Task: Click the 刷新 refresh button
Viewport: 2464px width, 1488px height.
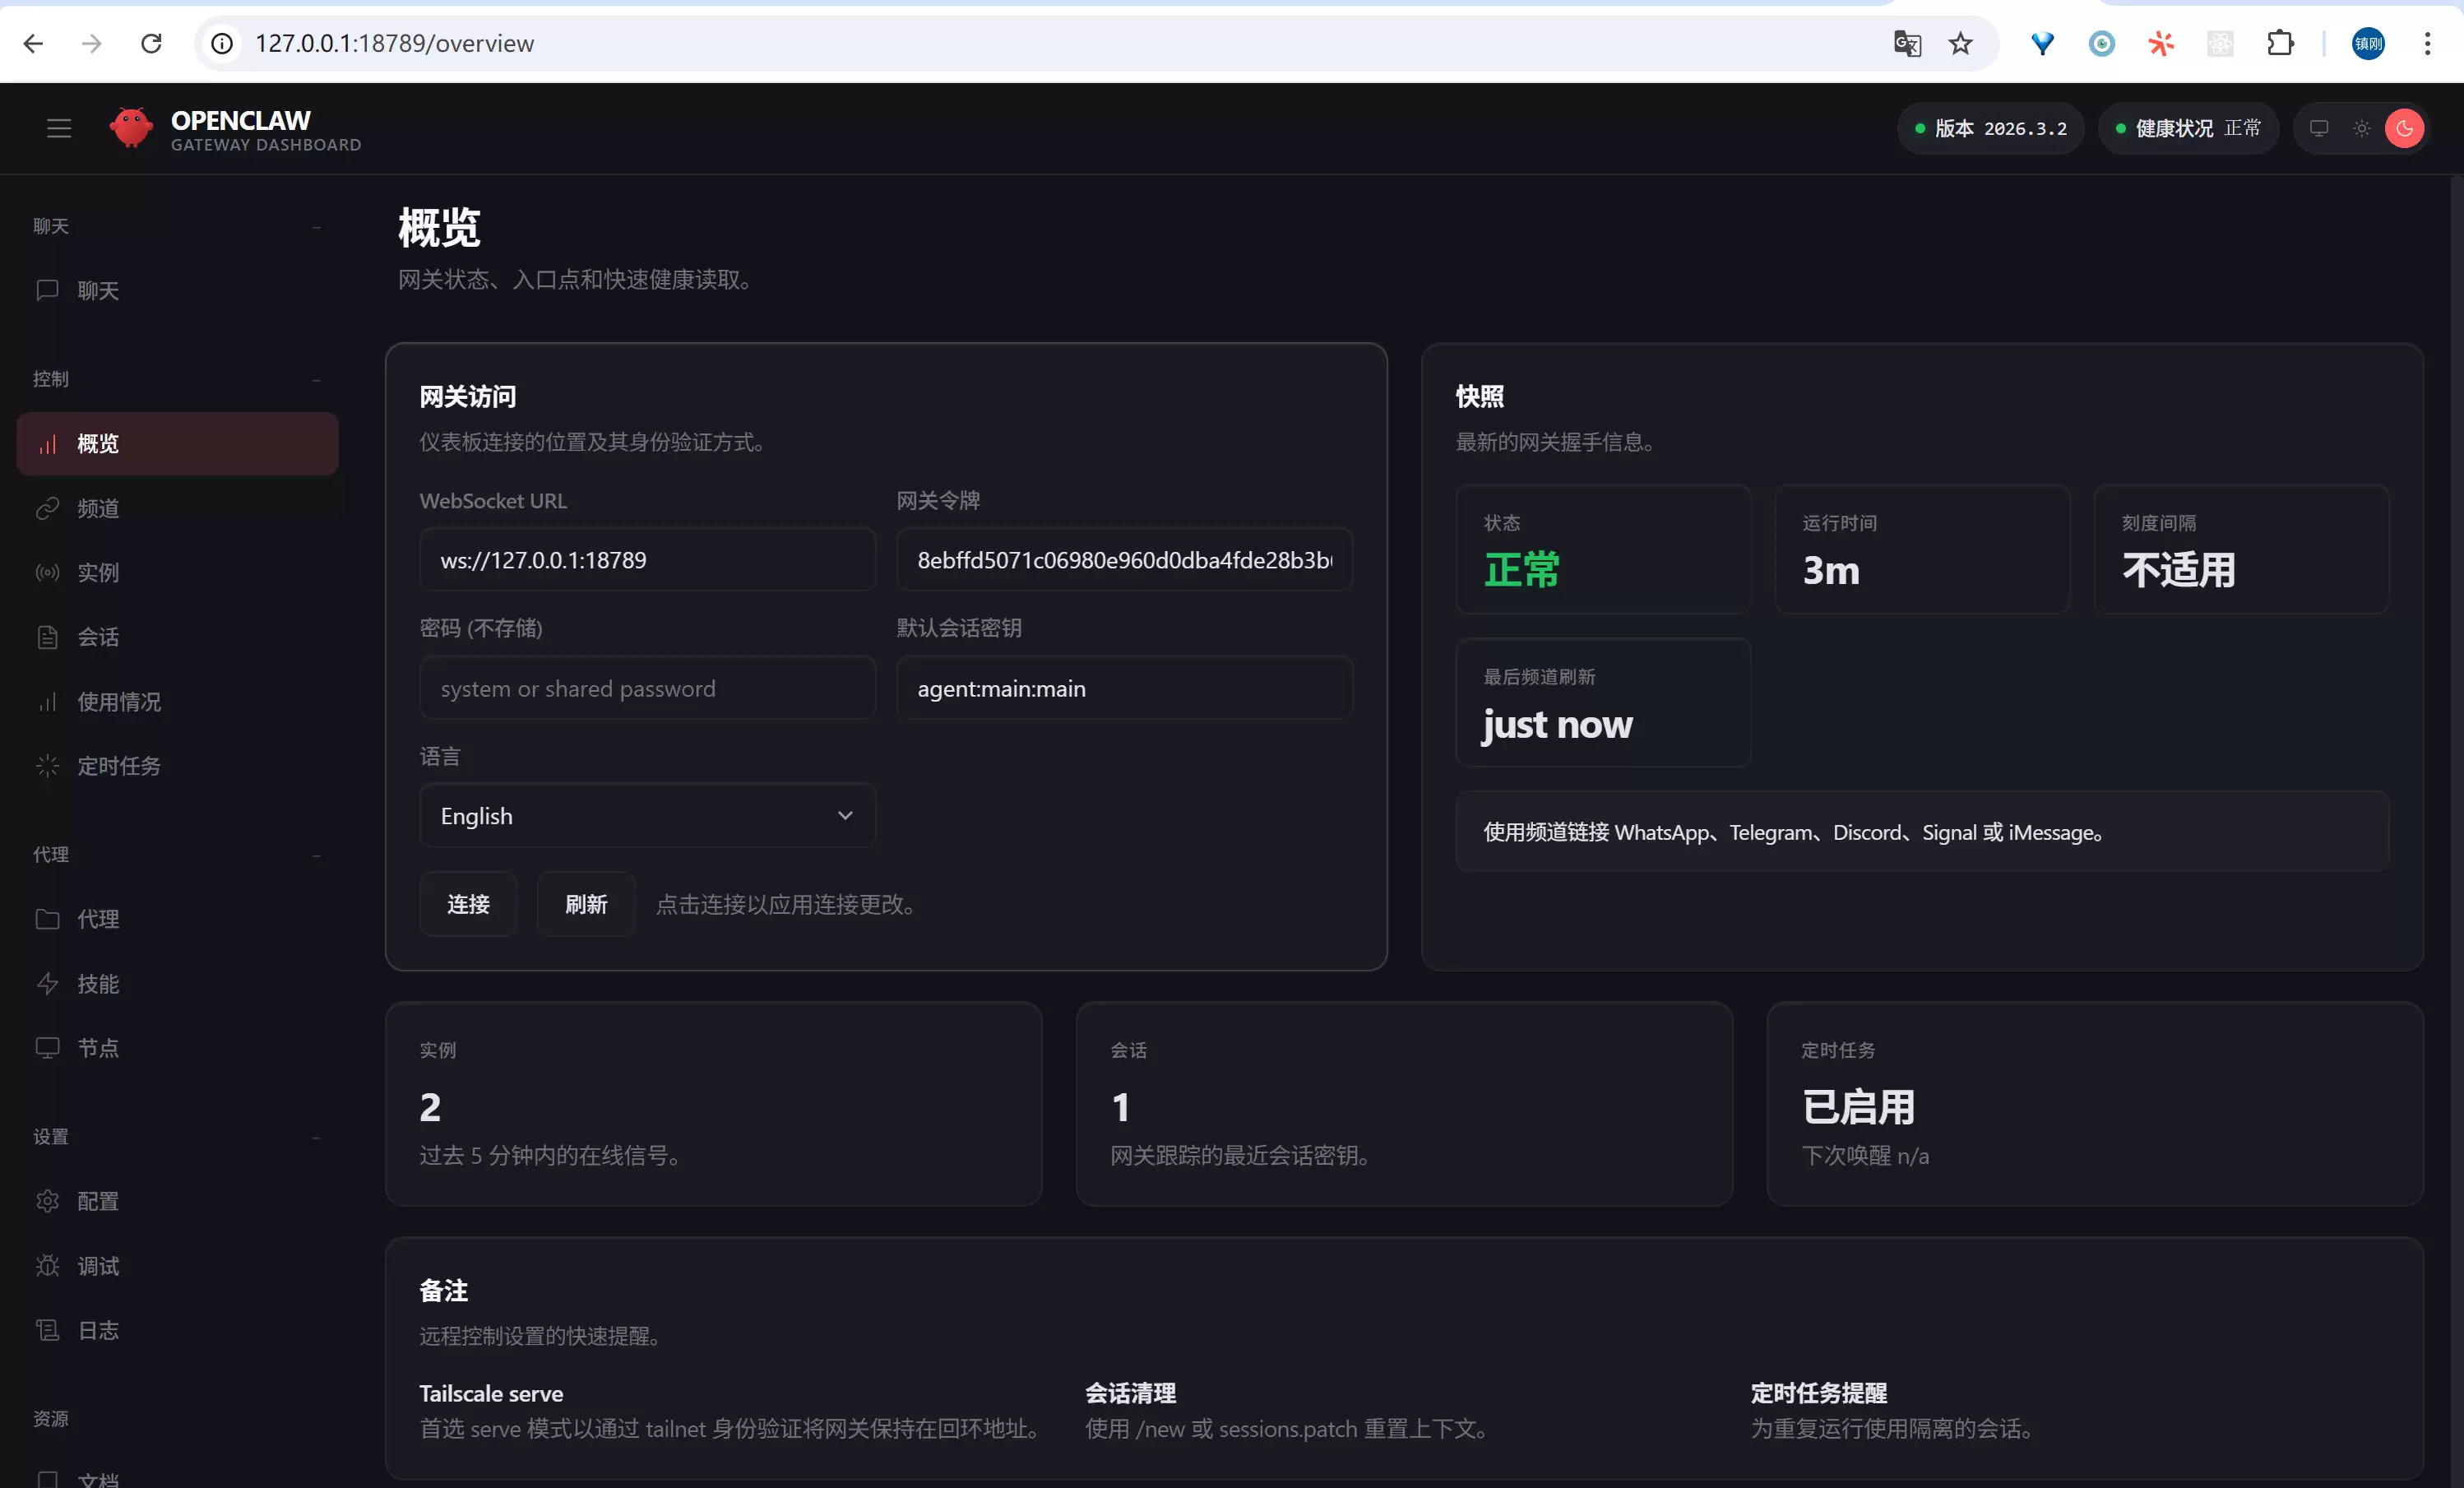Action: pyautogui.click(x=585, y=904)
